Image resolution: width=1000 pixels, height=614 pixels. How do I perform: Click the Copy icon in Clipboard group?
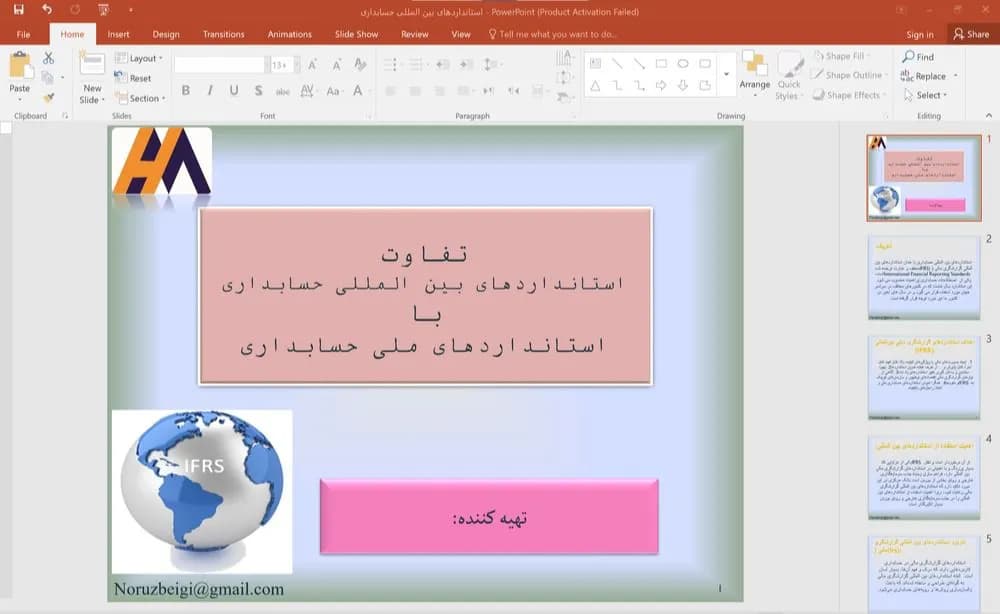[47, 78]
